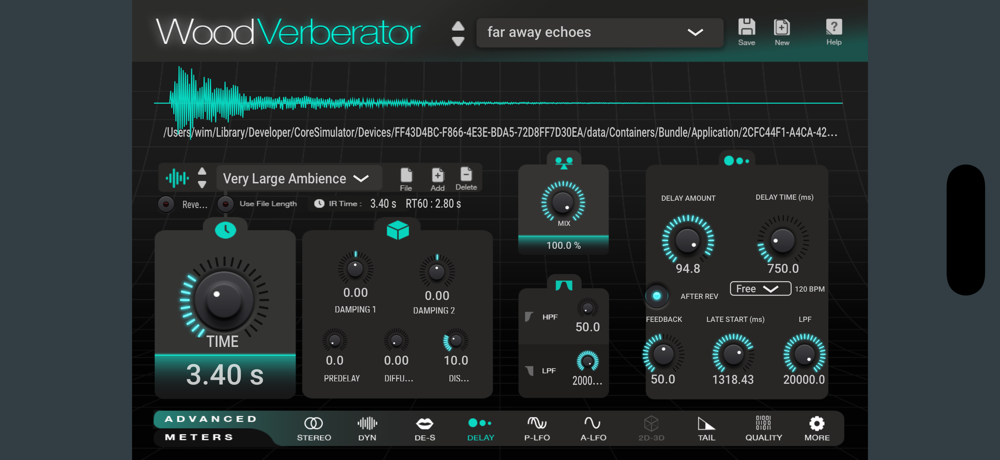Toggle the LPF filter shape icon
This screenshot has width=1000, height=460.
pyautogui.click(x=529, y=371)
